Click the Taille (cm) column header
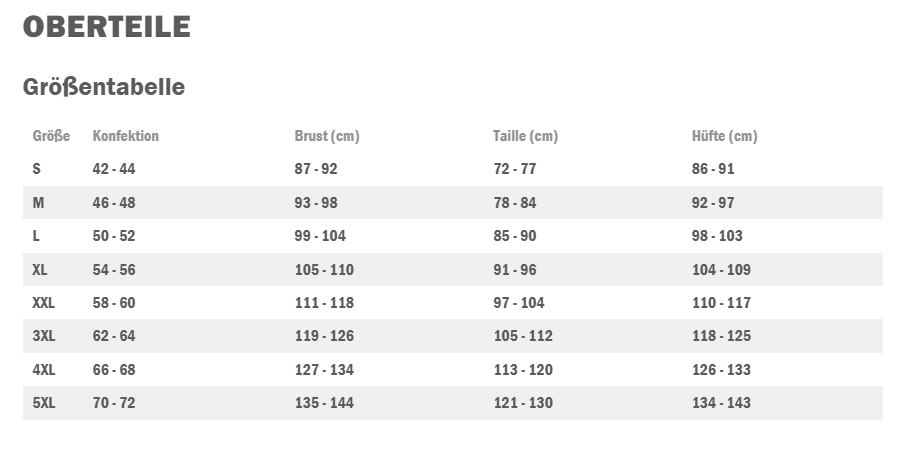Image resolution: width=922 pixels, height=450 pixels. 526,136
